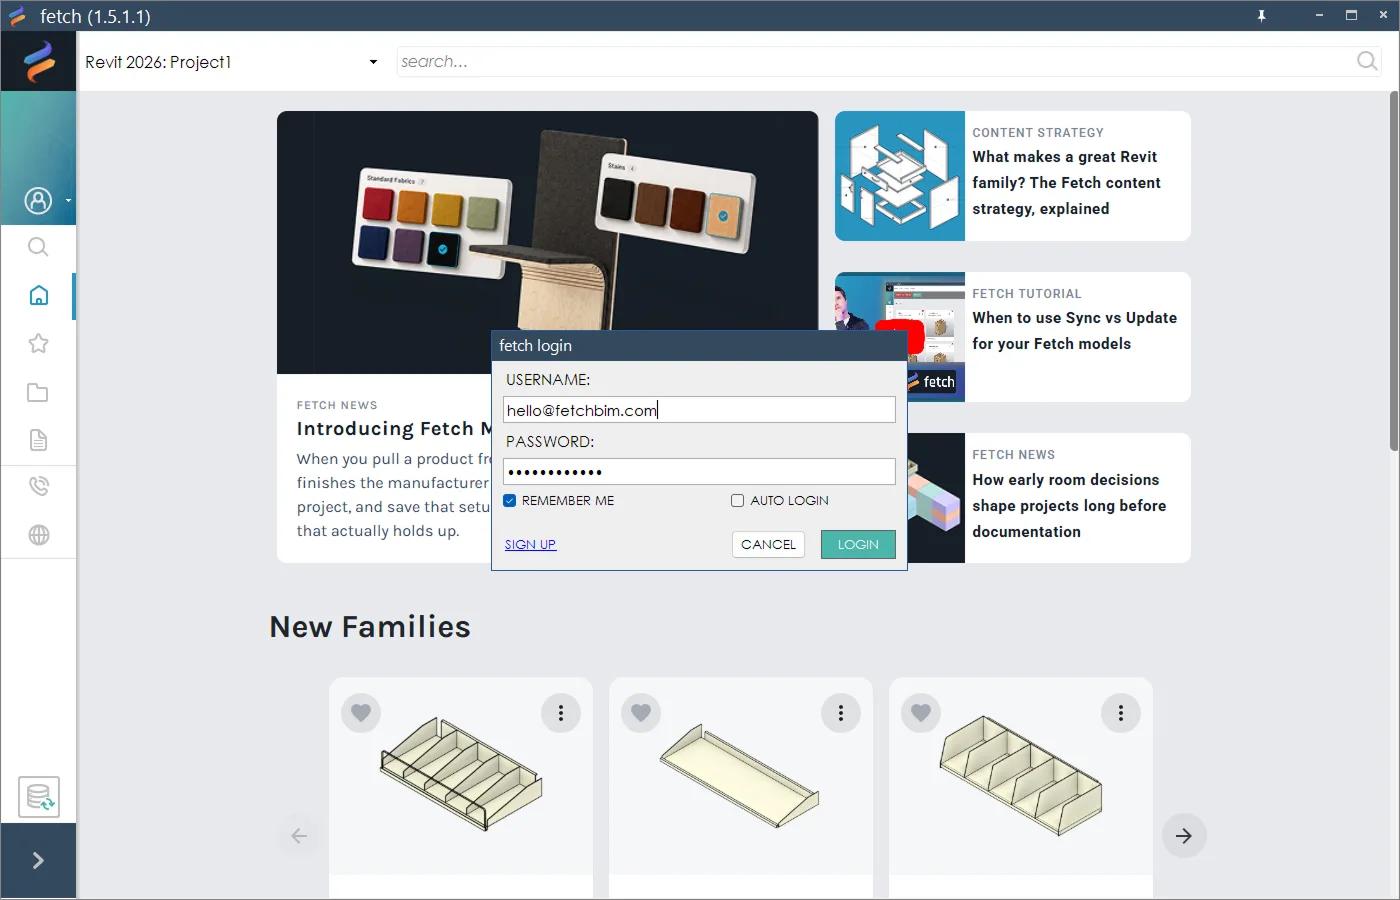This screenshot has height=900, width=1400.
Task: Open options menu on middle family card
Action: (841, 713)
